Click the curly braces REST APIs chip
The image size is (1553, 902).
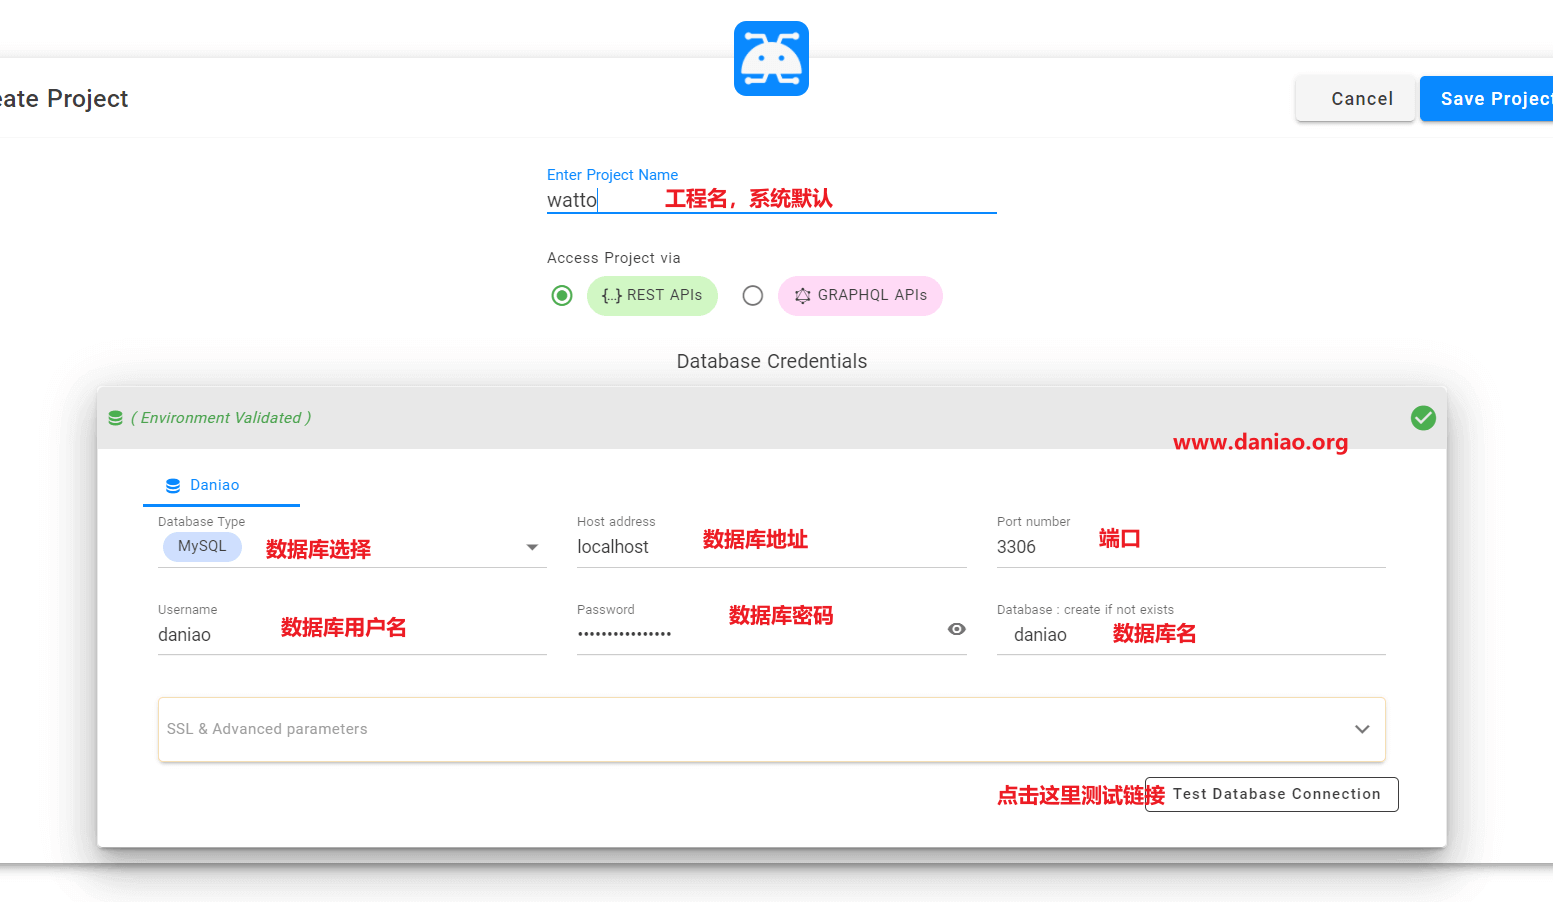tap(652, 296)
